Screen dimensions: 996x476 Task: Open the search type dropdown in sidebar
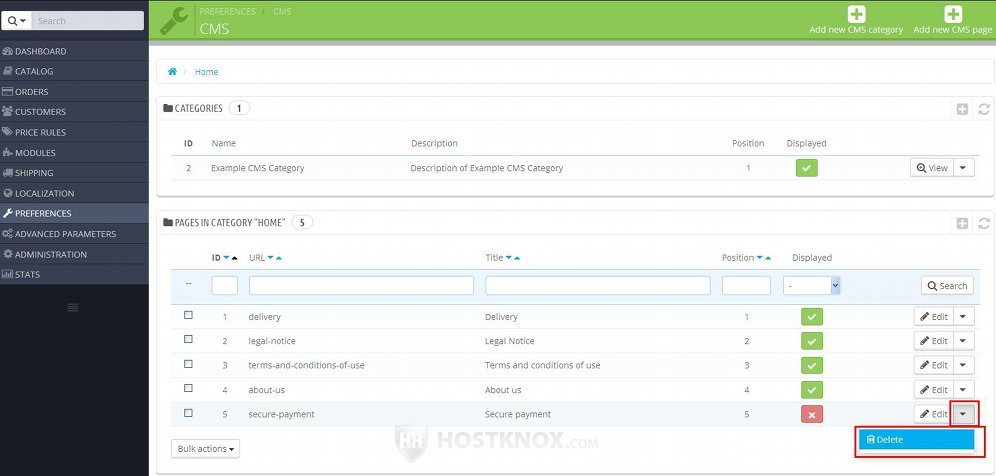[17, 21]
